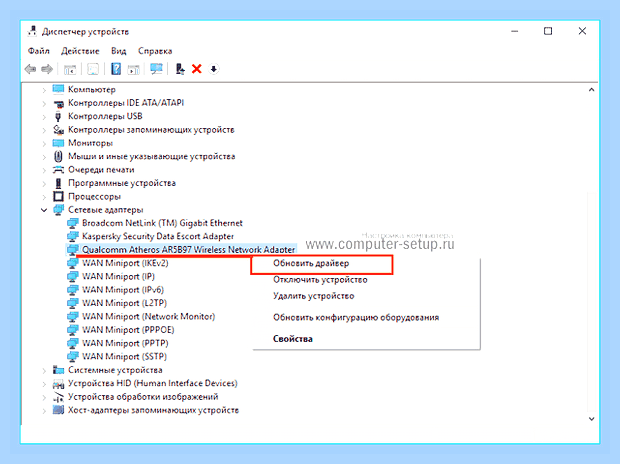
Task: Click the Хост-адаптеры запоминающих устройств icon
Action: tap(58, 410)
